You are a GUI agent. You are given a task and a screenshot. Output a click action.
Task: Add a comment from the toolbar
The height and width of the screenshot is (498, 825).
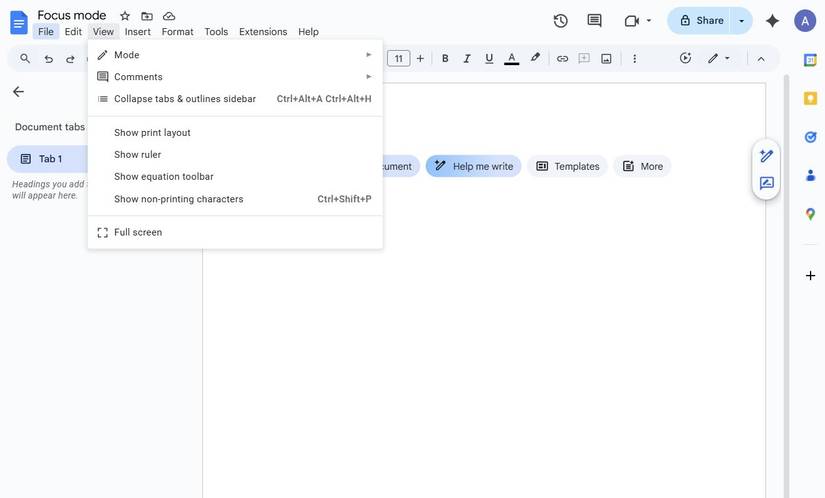(x=584, y=58)
